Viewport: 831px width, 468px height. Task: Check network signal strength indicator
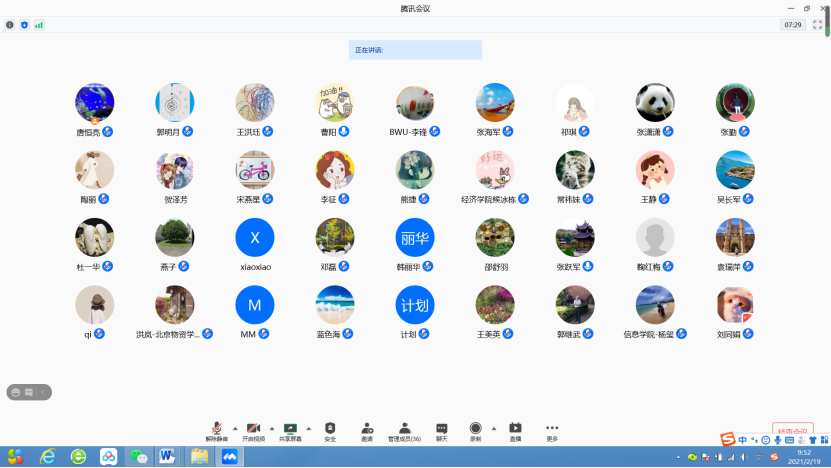tap(39, 24)
